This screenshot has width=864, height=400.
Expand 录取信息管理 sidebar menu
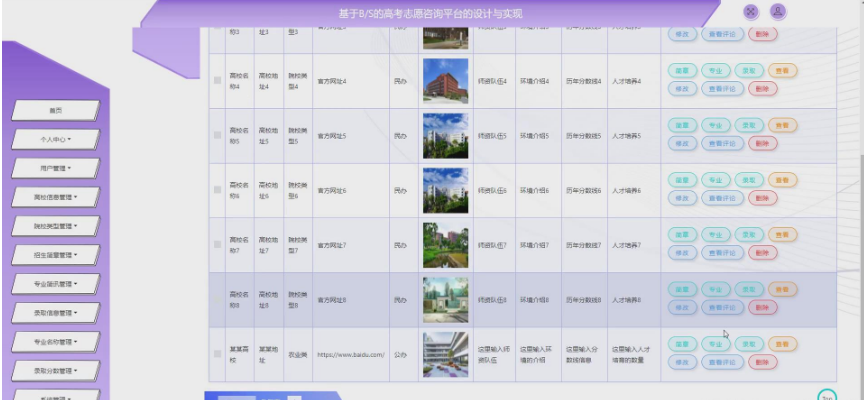coord(56,312)
